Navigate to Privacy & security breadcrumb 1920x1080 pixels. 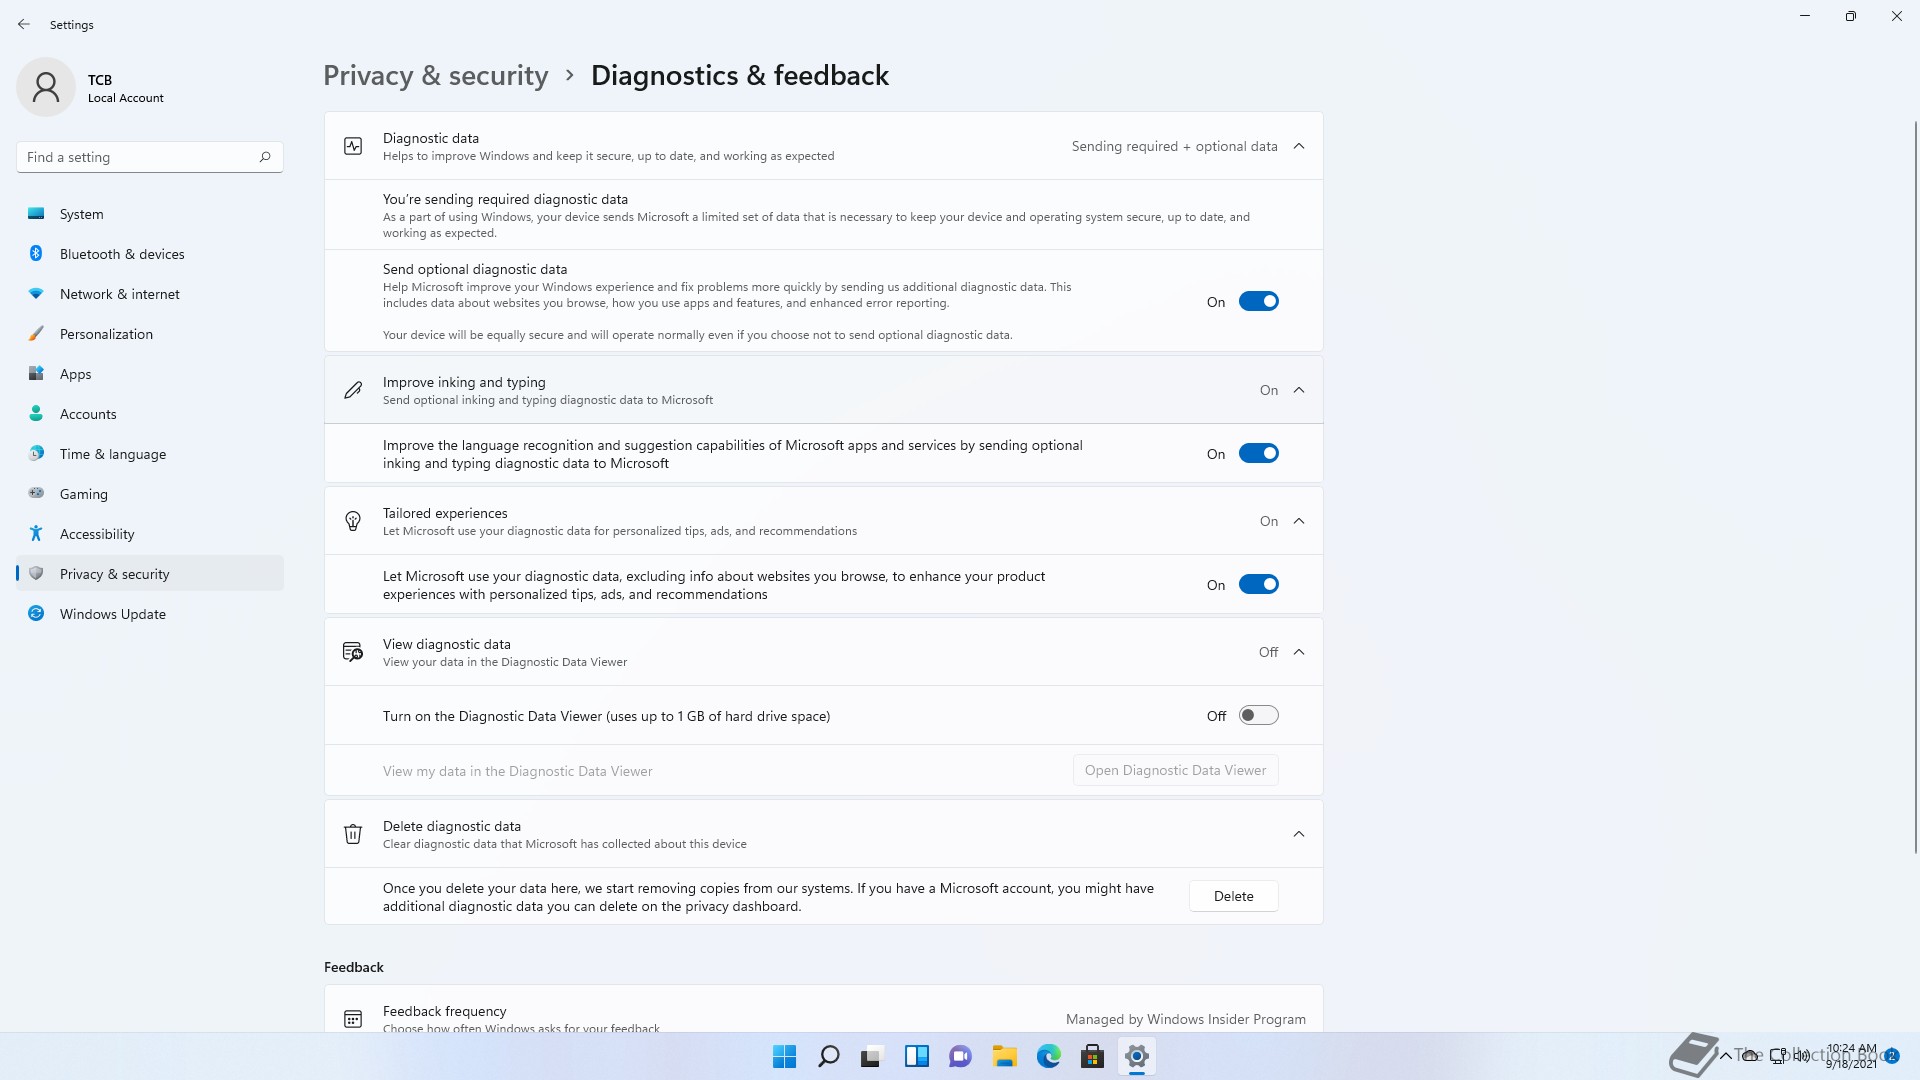(x=435, y=75)
